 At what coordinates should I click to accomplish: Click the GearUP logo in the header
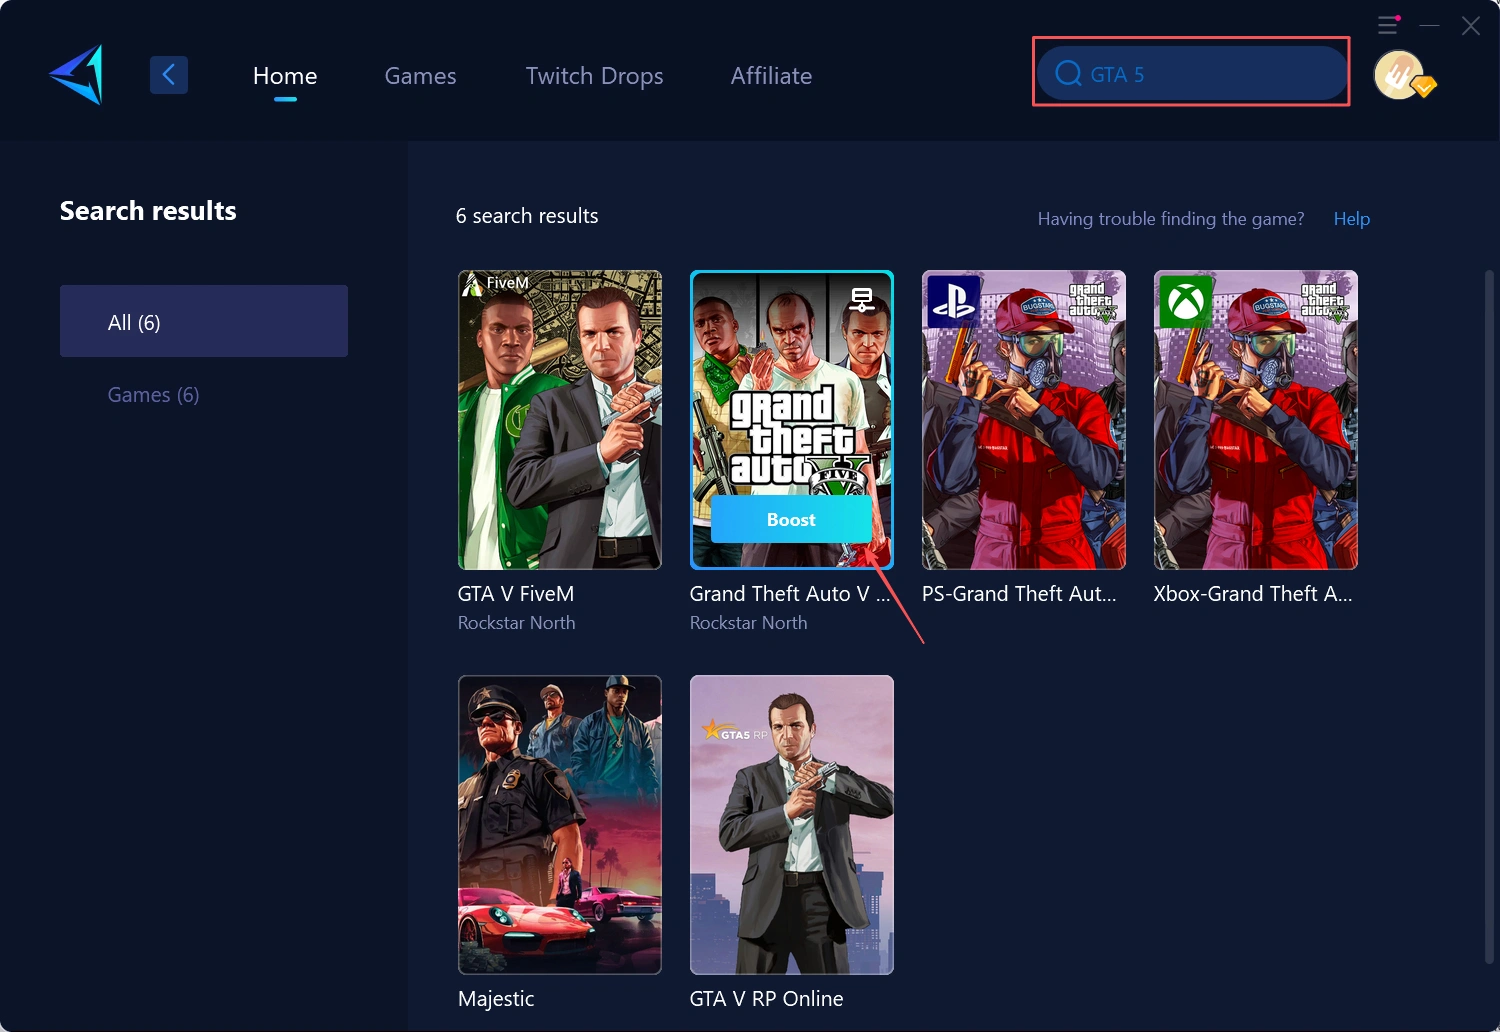[77, 75]
